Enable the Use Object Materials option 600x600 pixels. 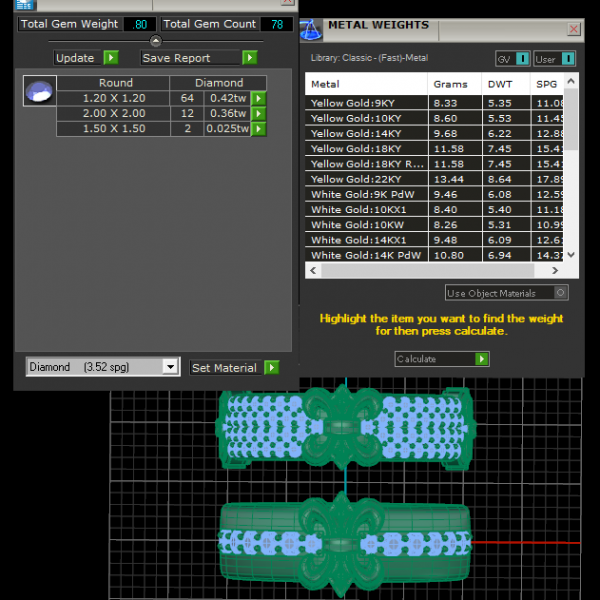(560, 293)
